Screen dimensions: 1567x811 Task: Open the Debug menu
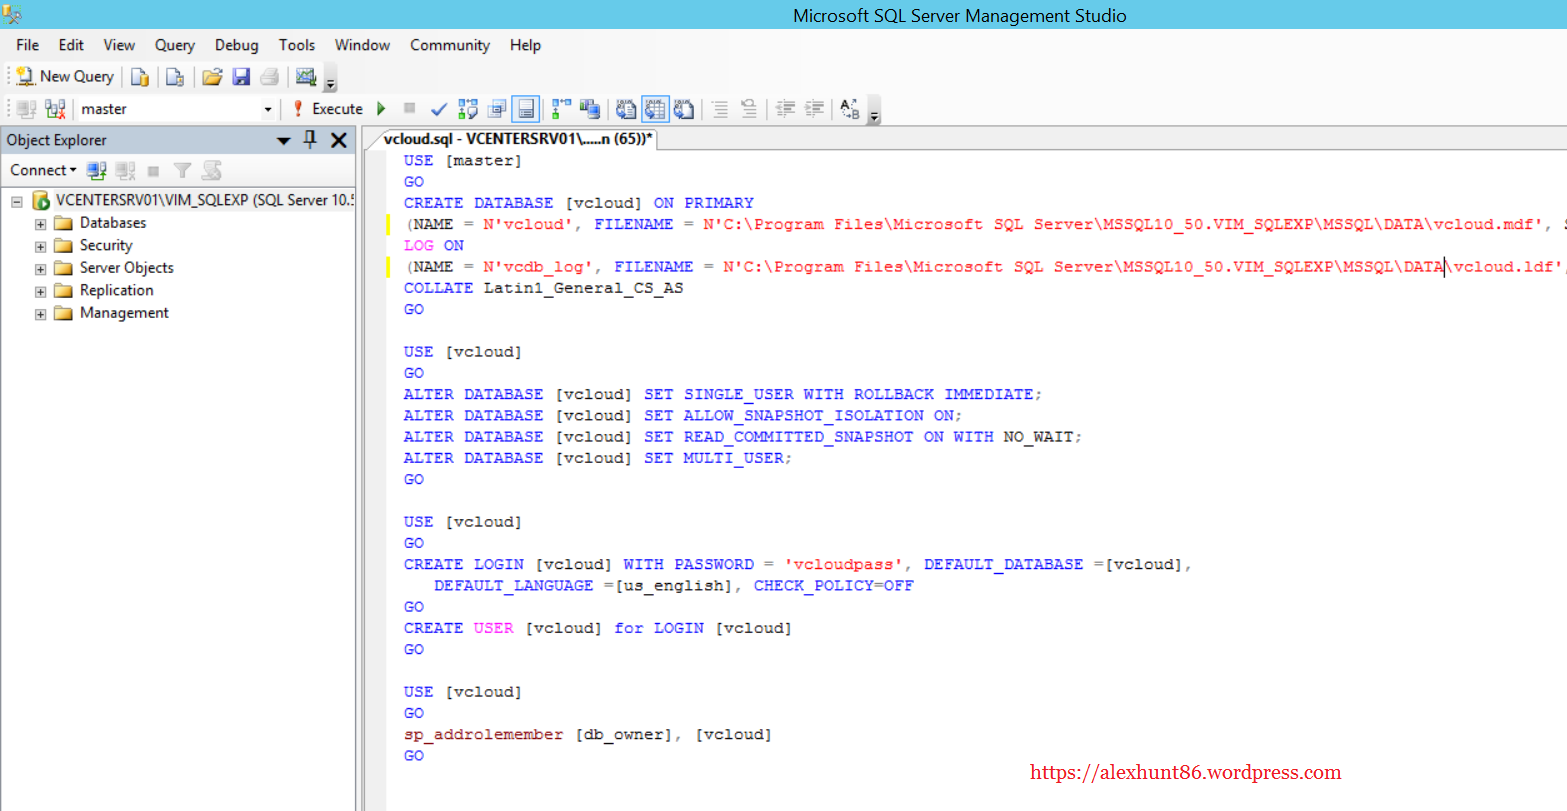(237, 45)
